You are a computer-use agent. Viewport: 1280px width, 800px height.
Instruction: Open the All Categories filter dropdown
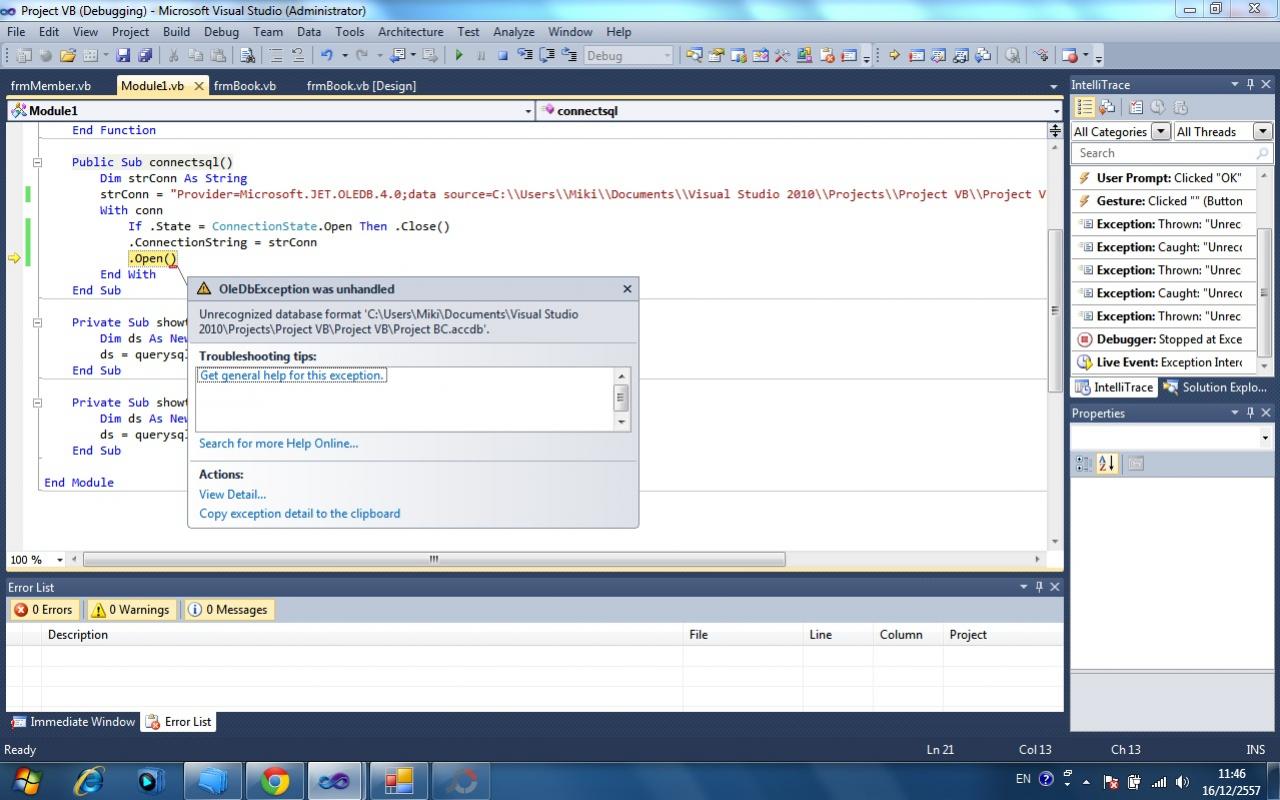point(1160,132)
